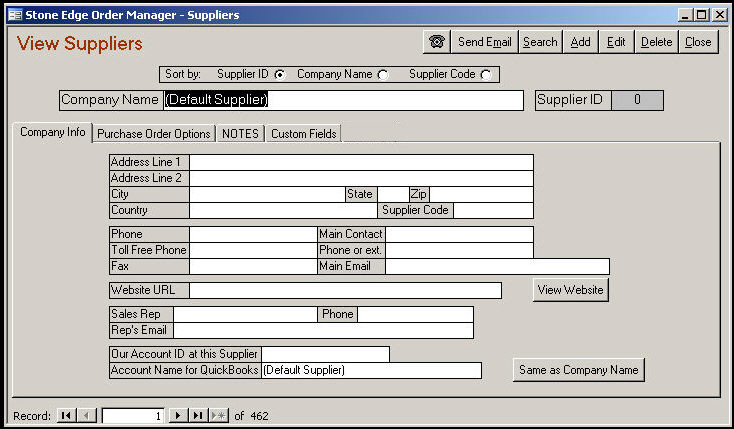
Task: Click the Account Name for QuickBooks field
Action: pyautogui.click(x=371, y=370)
